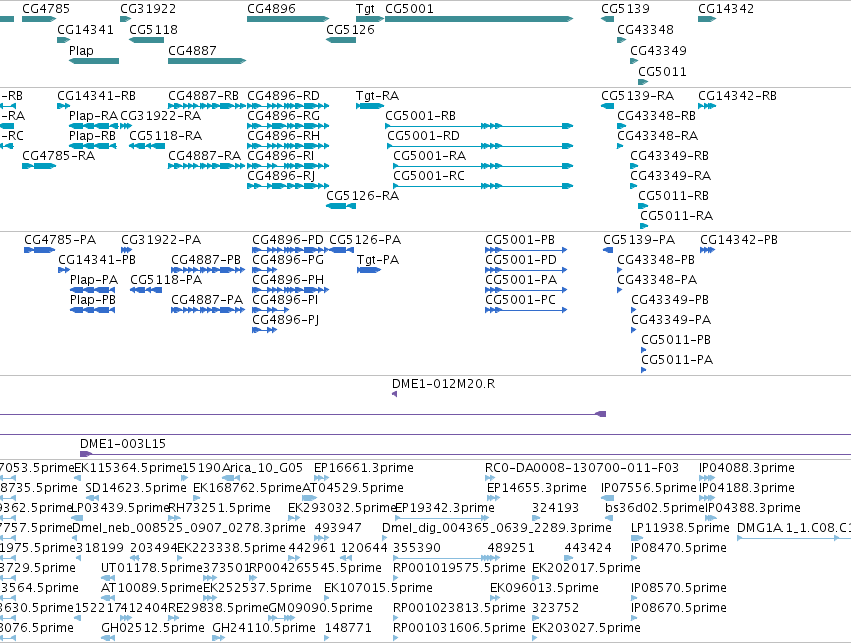The image size is (851, 643).
Task: Click the CG14342-RB transcript label
Action: (x=738, y=96)
